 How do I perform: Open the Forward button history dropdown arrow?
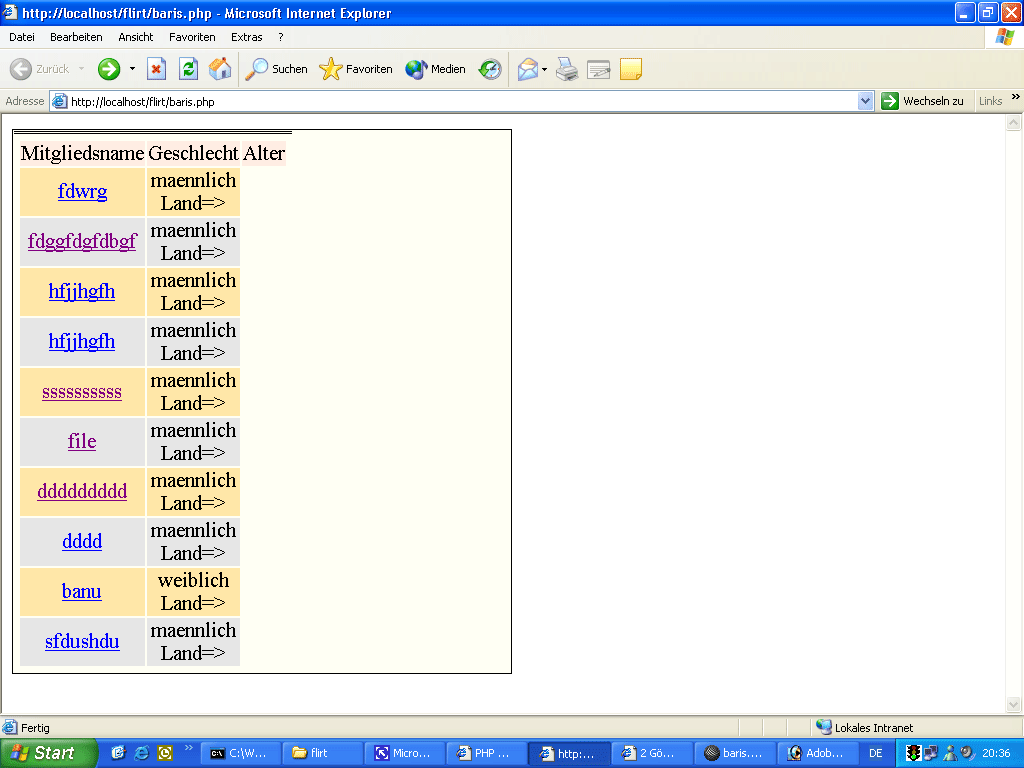132,69
